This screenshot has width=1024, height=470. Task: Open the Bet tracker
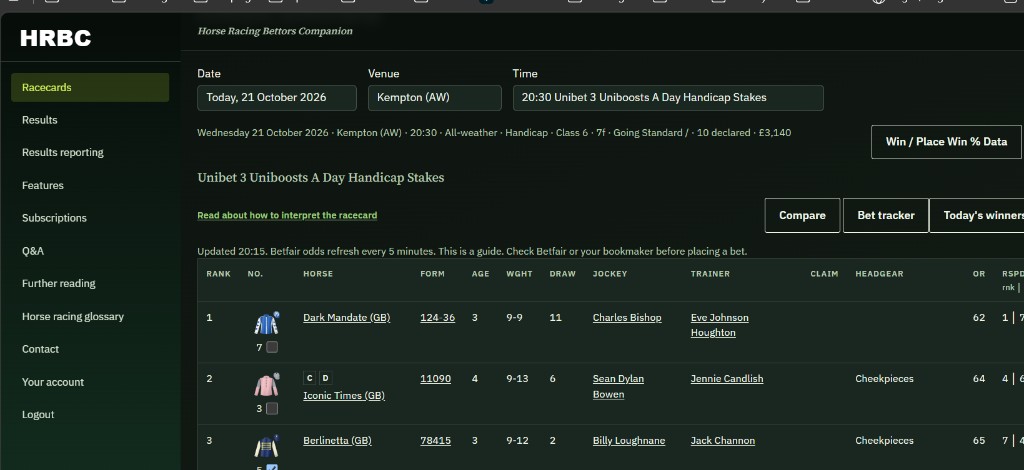point(886,215)
